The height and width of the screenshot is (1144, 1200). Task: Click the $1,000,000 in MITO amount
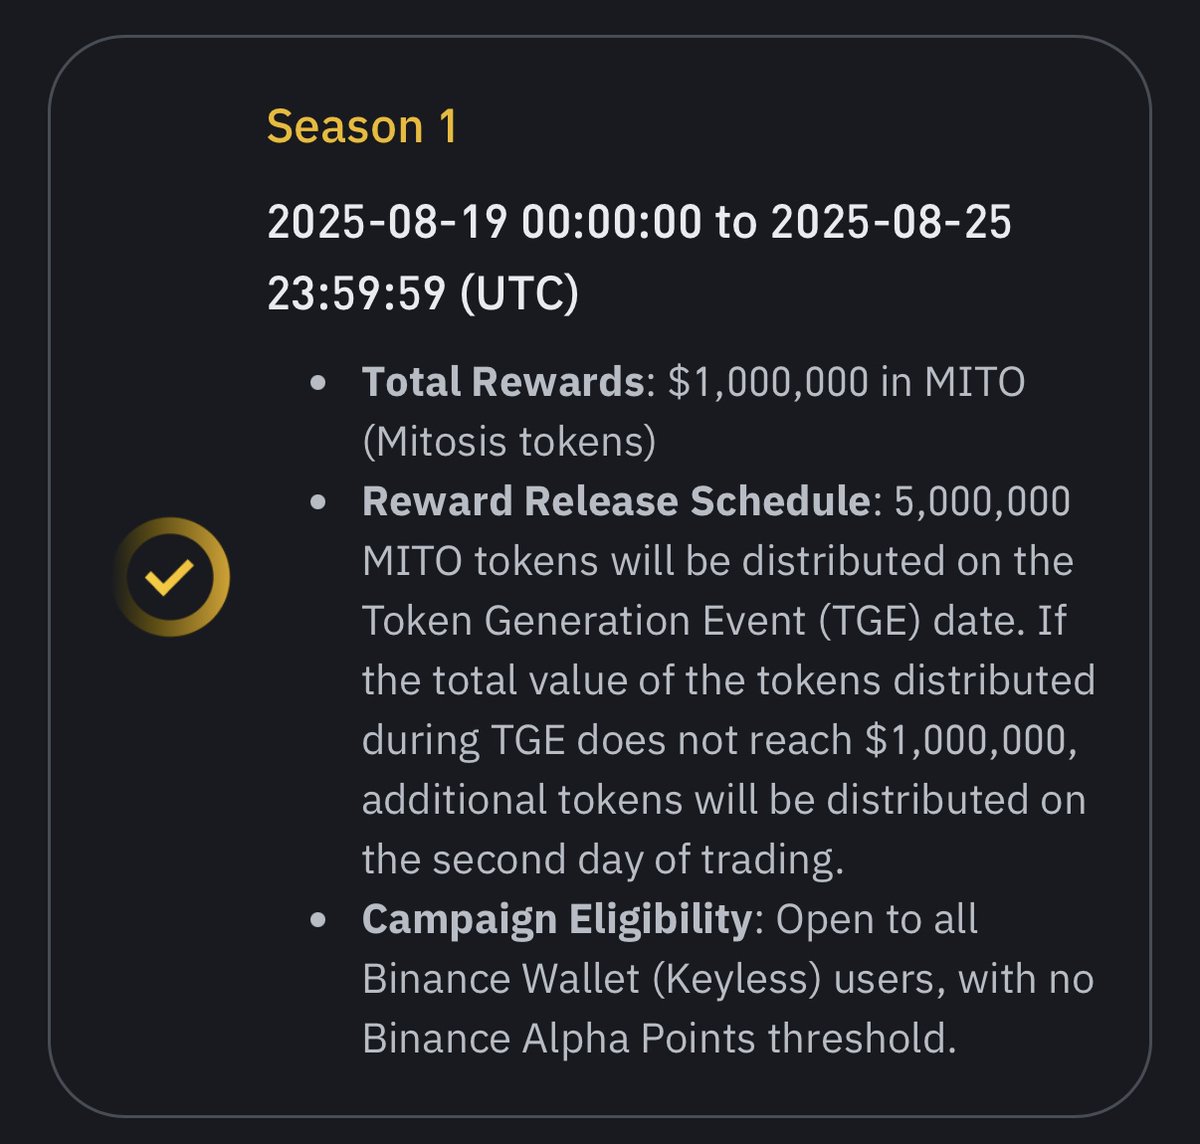(x=846, y=382)
